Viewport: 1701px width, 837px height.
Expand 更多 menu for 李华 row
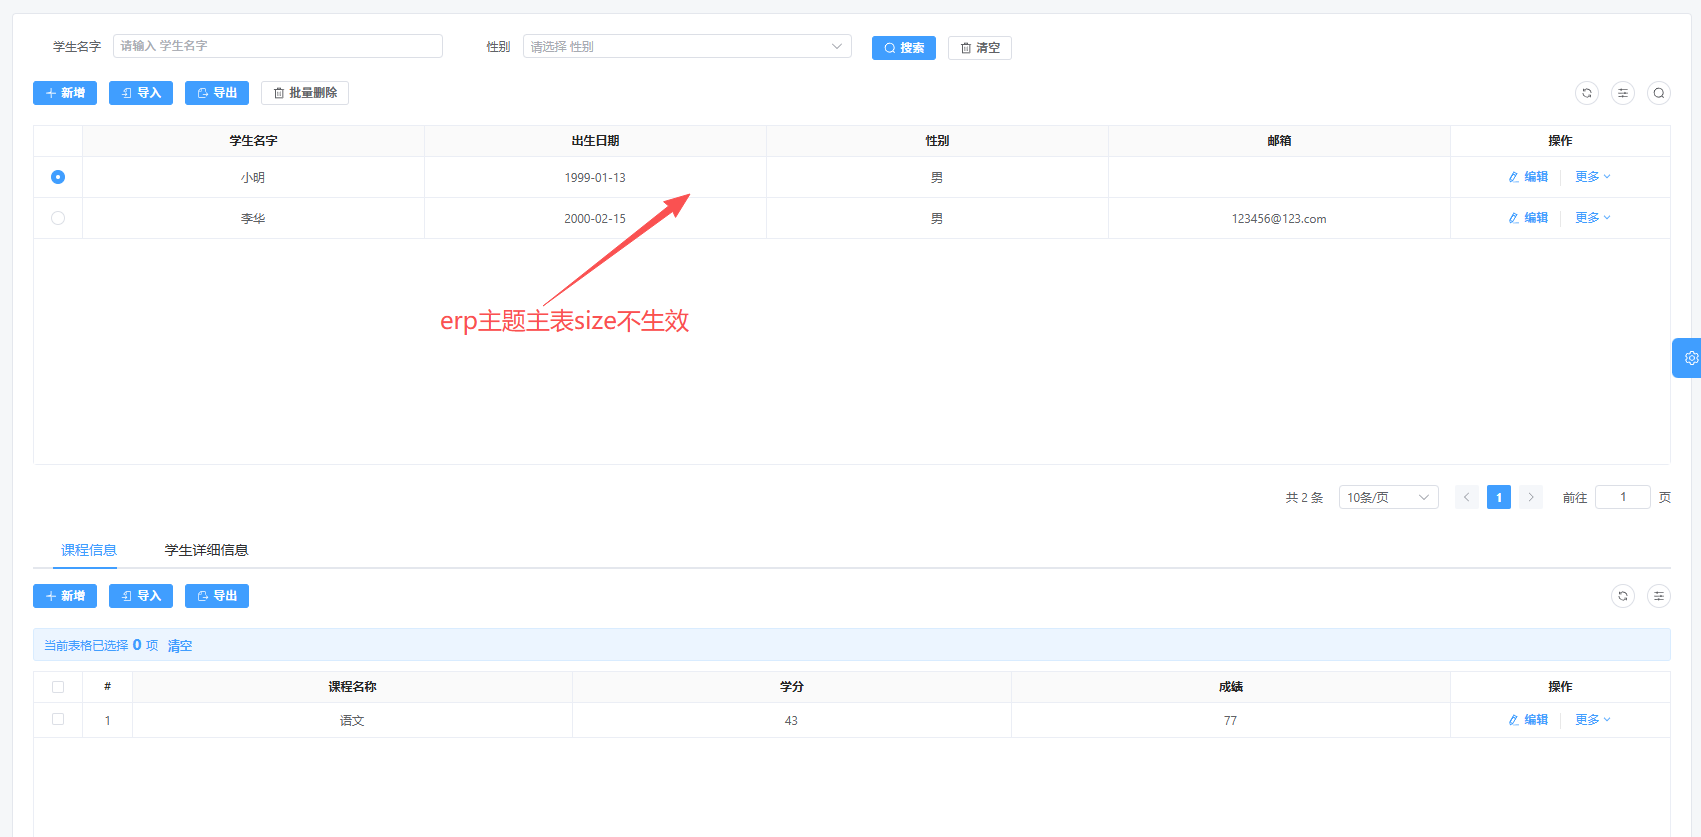tap(1592, 218)
